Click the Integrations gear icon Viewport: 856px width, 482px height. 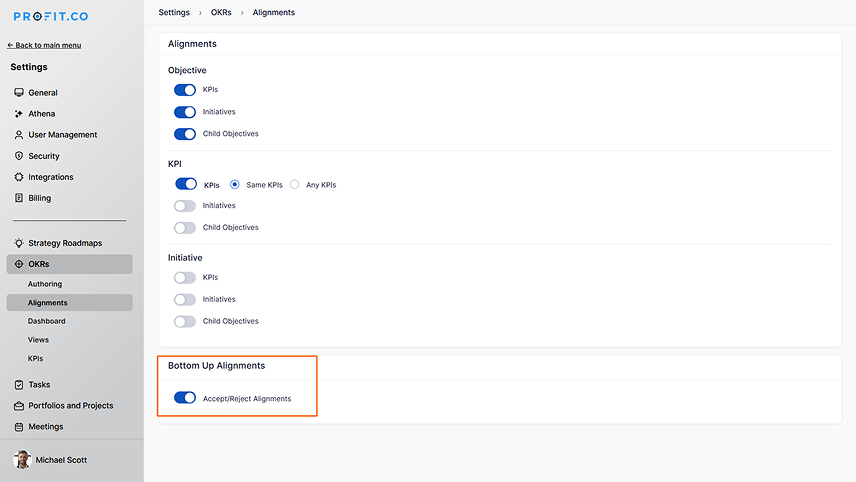19,177
